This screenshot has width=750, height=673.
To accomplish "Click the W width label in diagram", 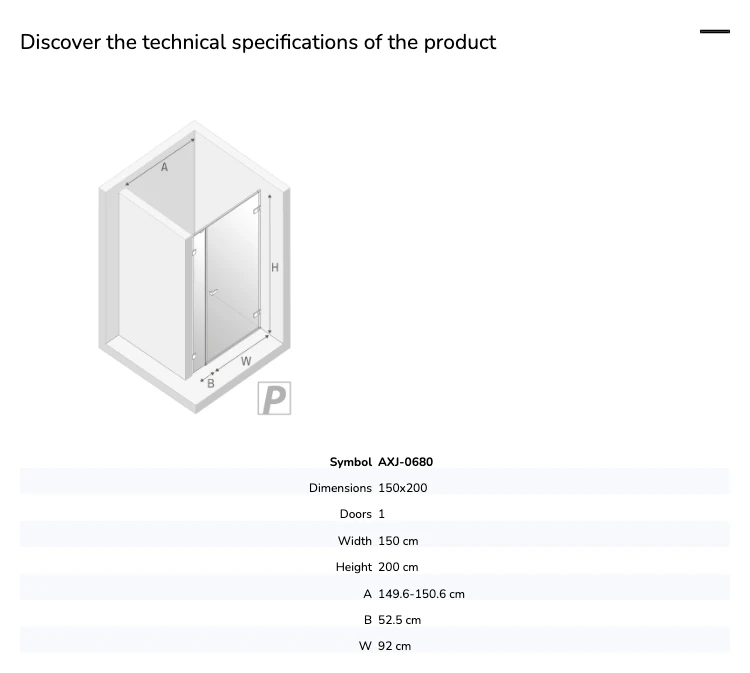I will pyautogui.click(x=246, y=361).
